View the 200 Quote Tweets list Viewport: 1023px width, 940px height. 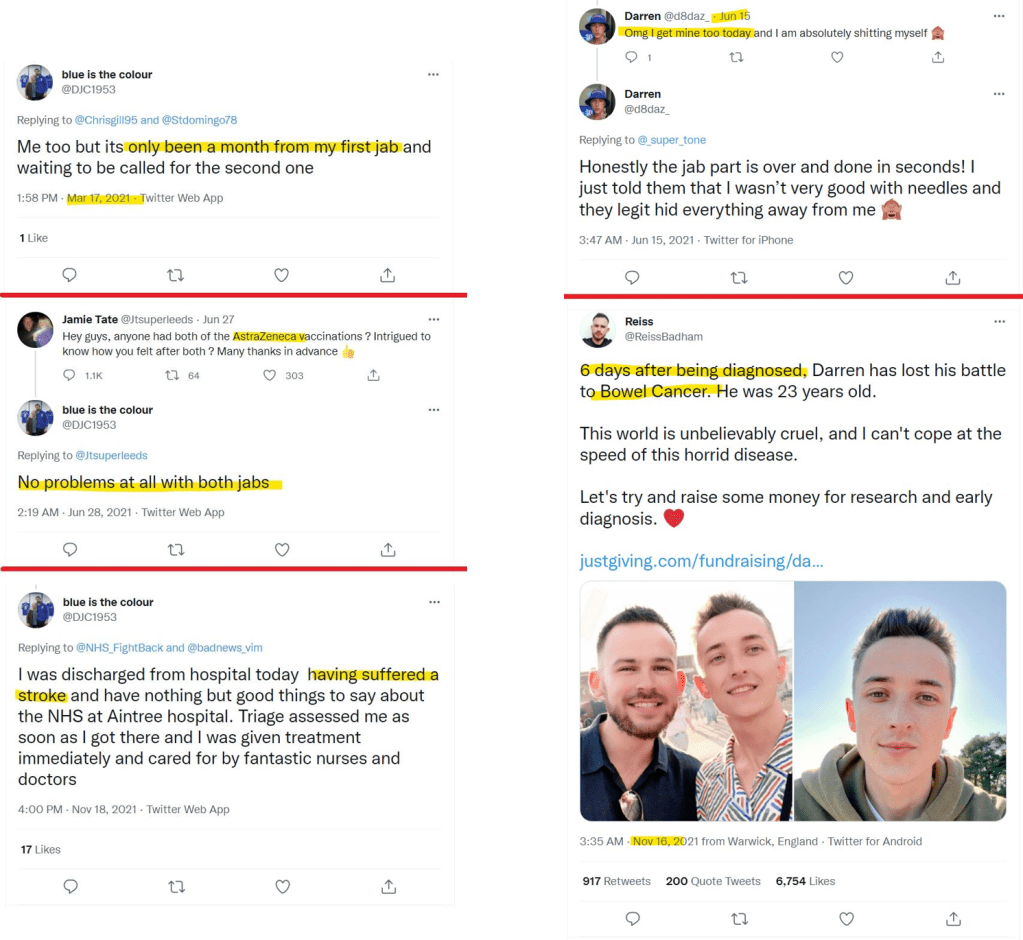713,881
